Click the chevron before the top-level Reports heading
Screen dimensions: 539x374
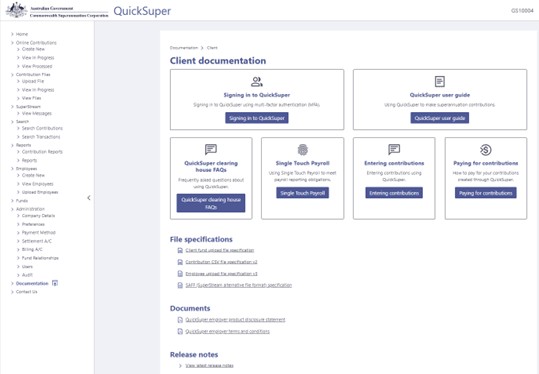[x=12, y=145]
